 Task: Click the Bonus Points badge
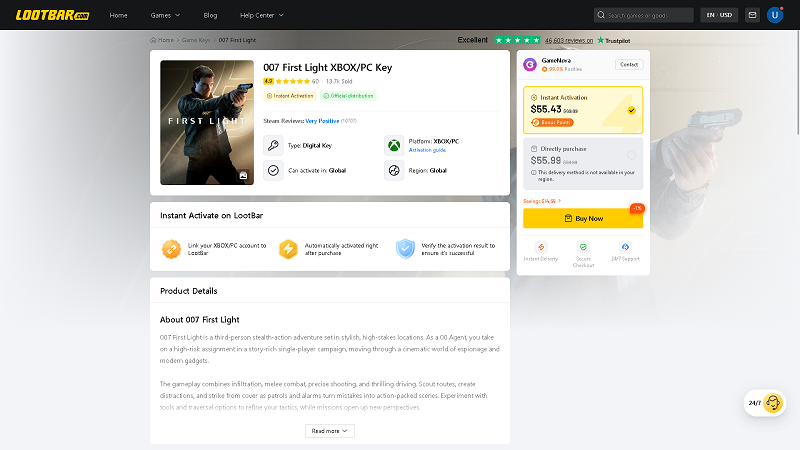(x=552, y=122)
